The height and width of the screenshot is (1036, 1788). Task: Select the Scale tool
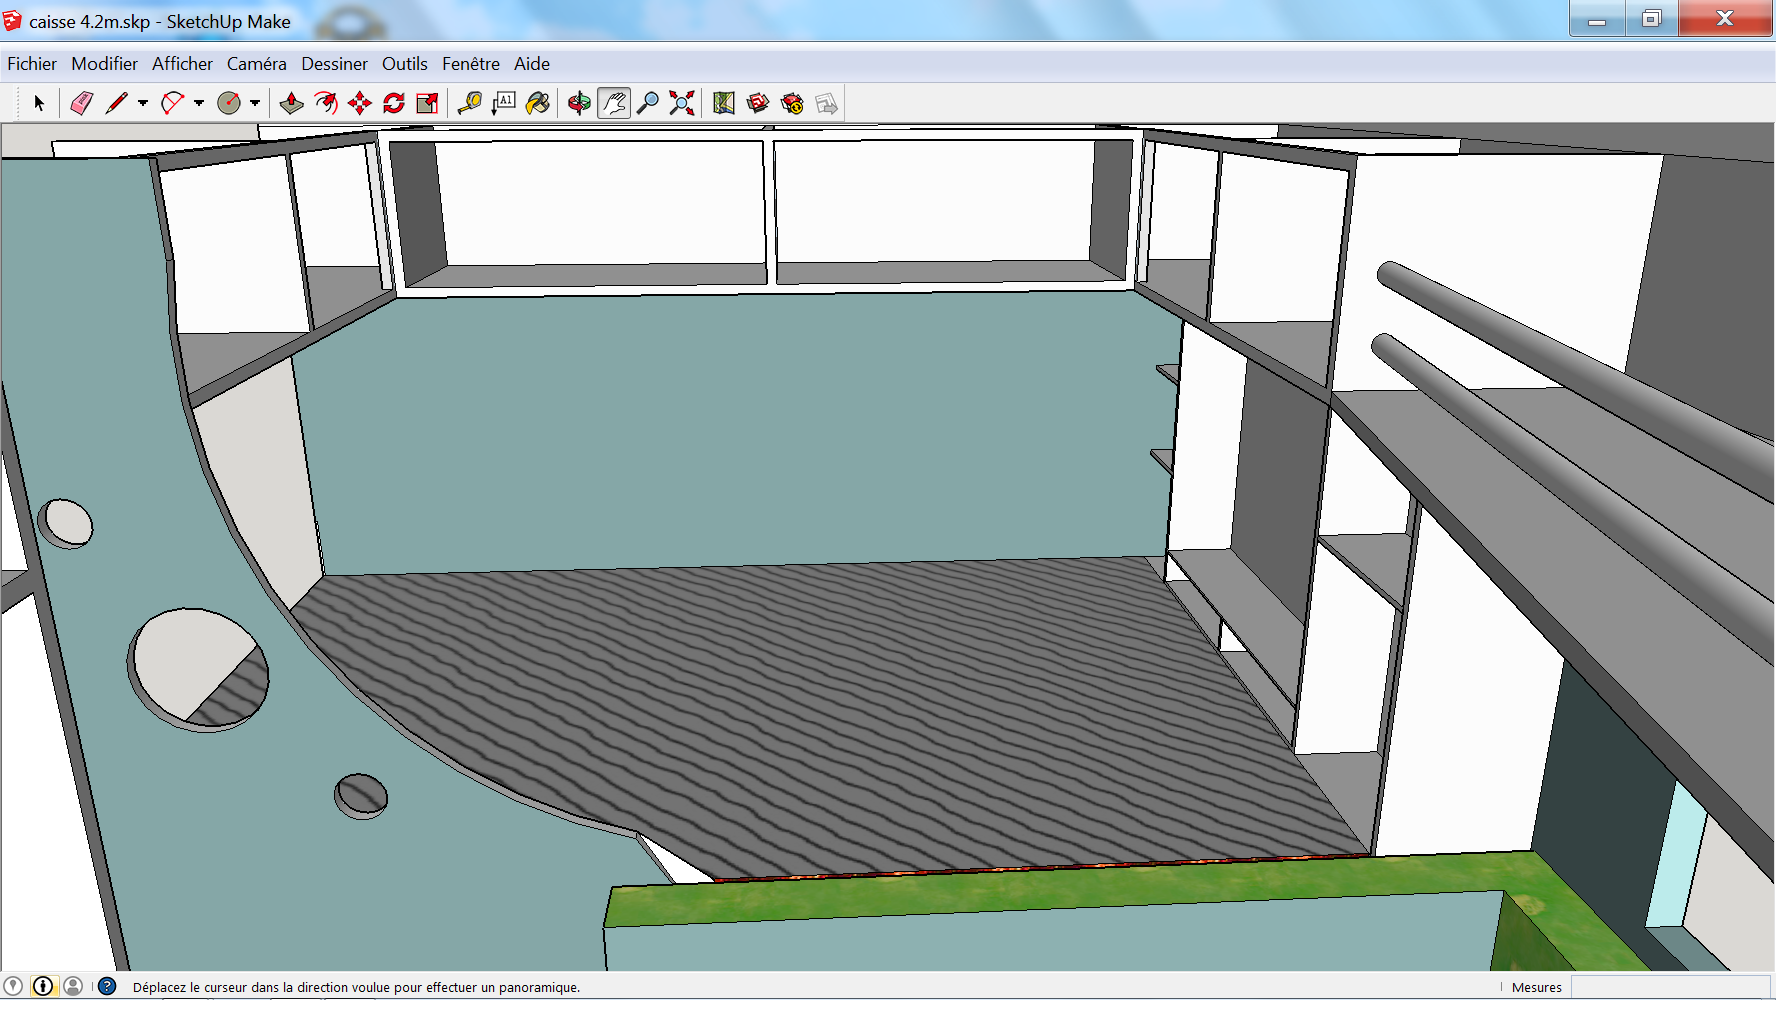pyautogui.click(x=428, y=103)
